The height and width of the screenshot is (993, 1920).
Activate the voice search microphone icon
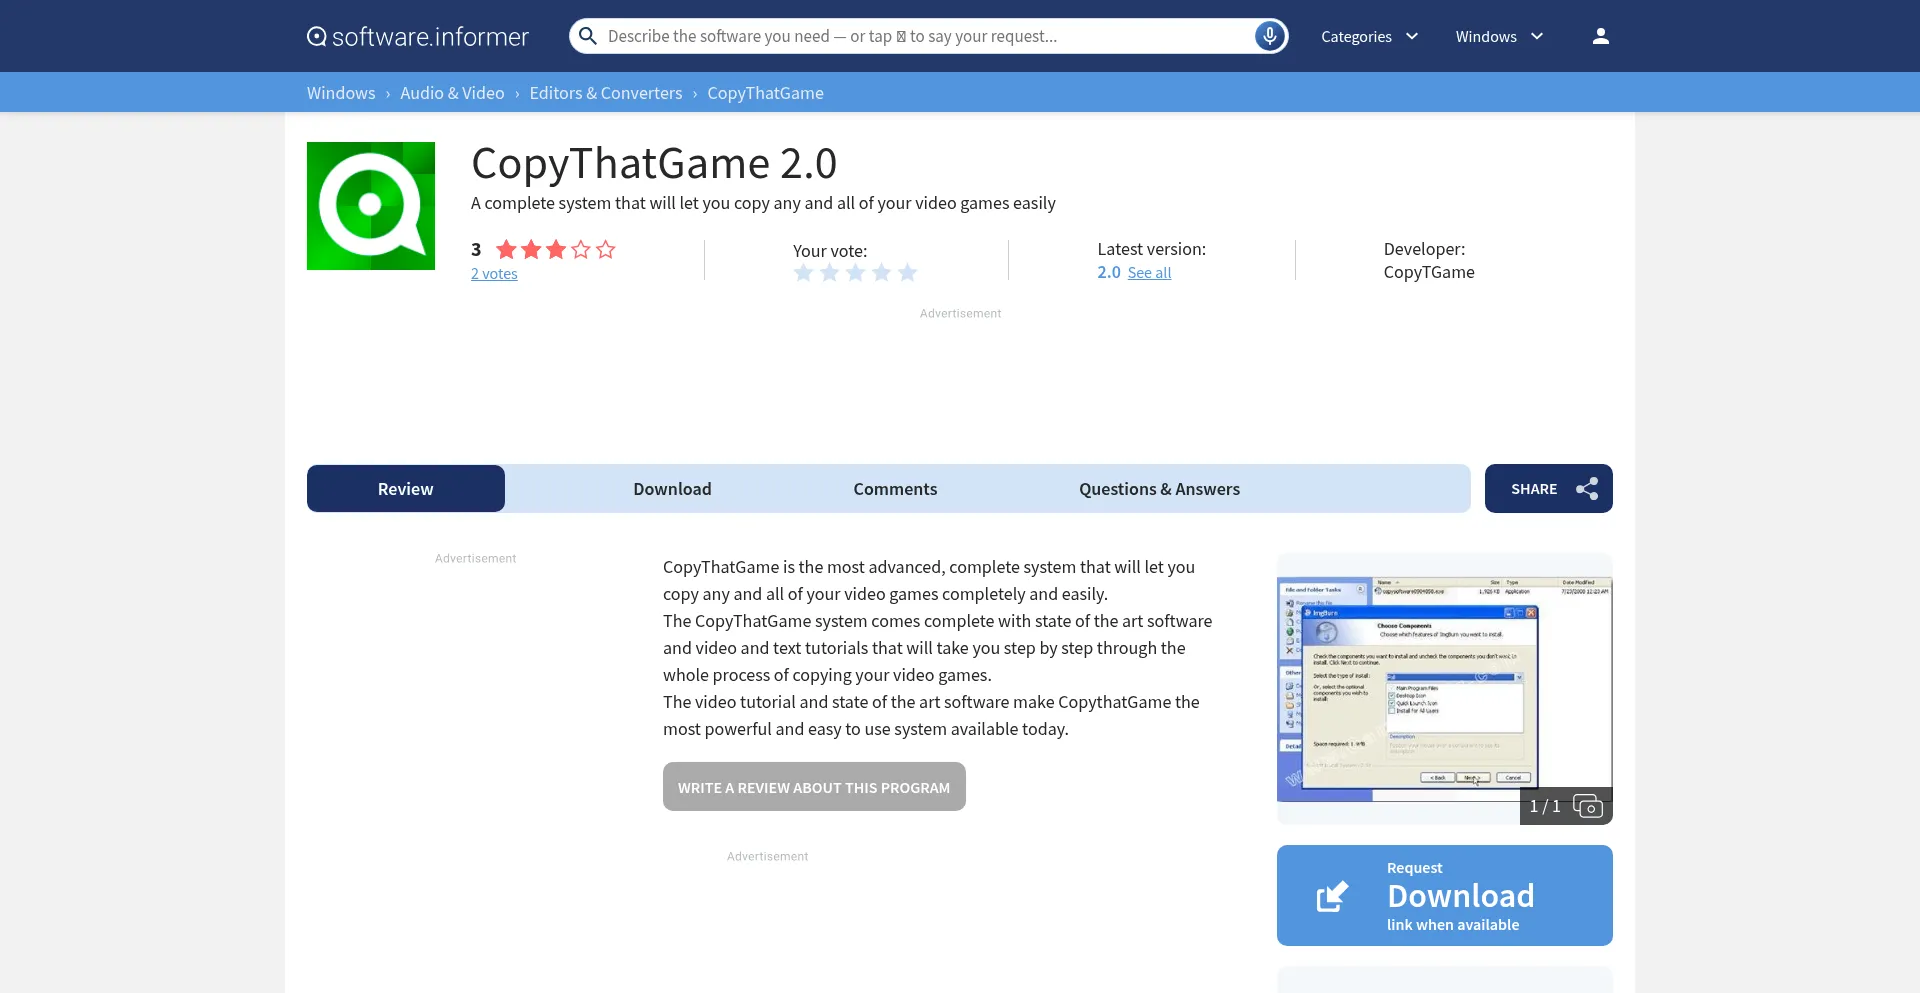pyautogui.click(x=1268, y=35)
